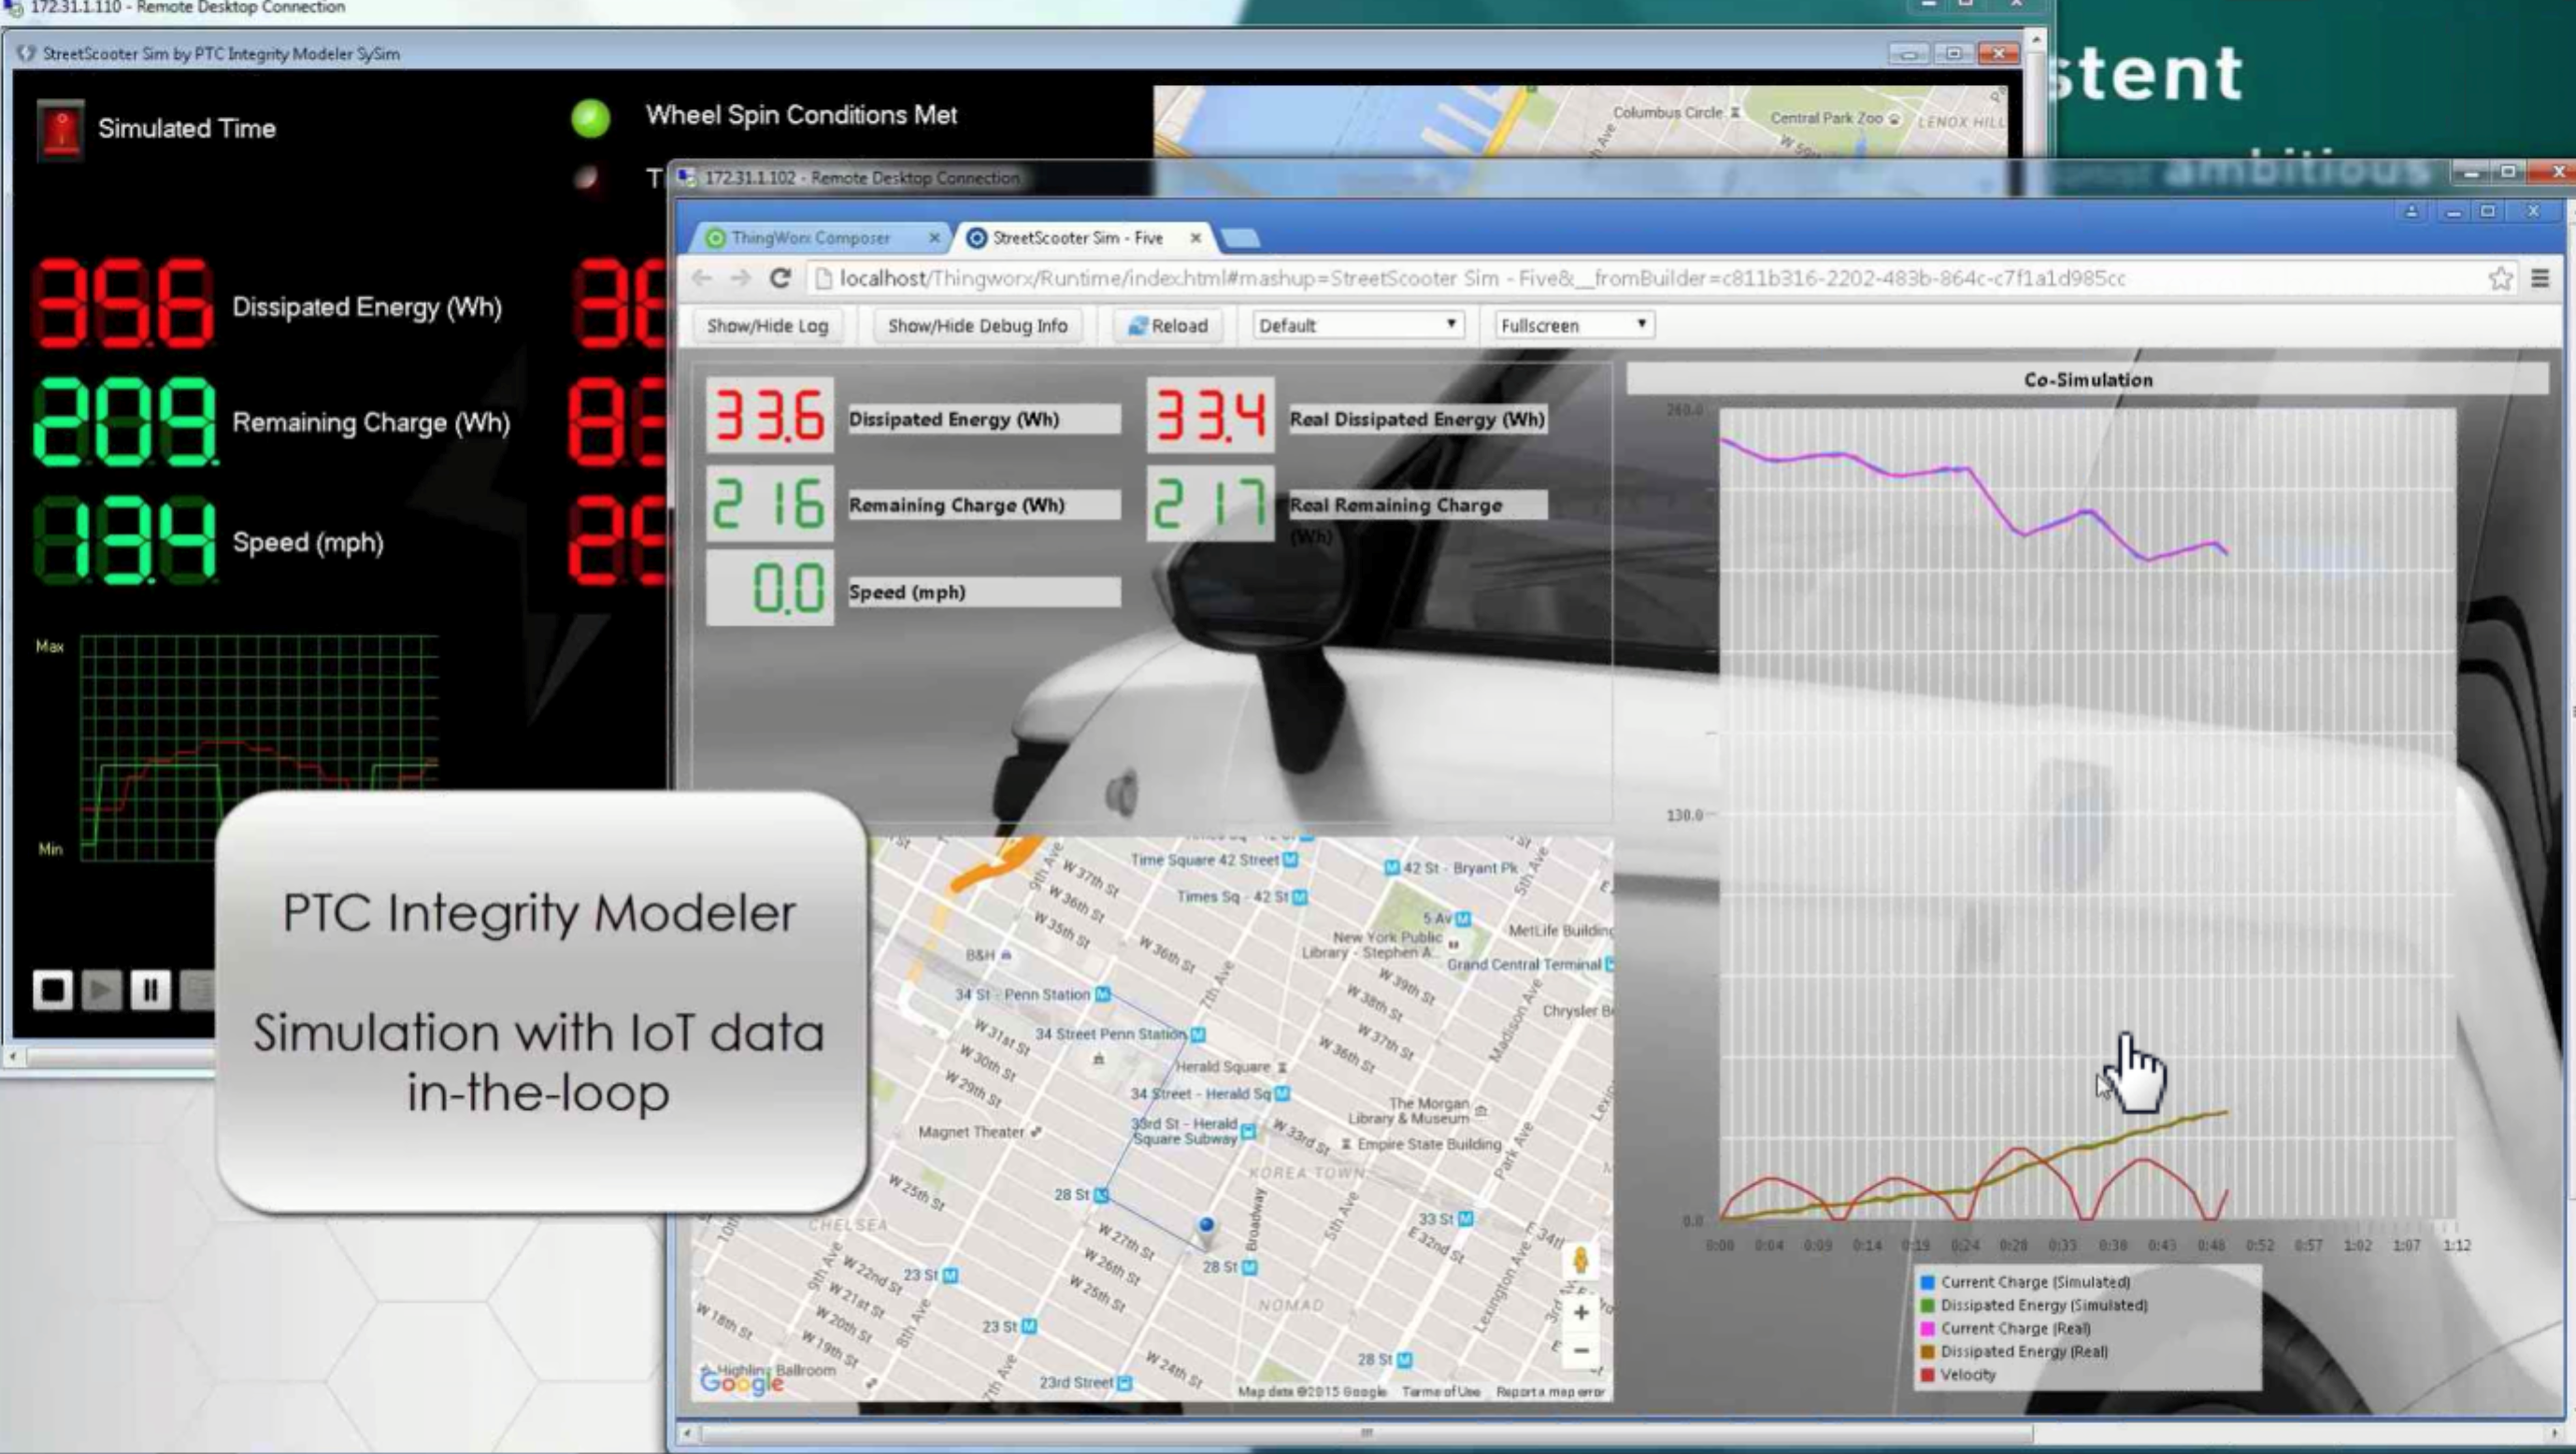
Task: Open the Fullscreen dropdown
Action: (1573, 325)
